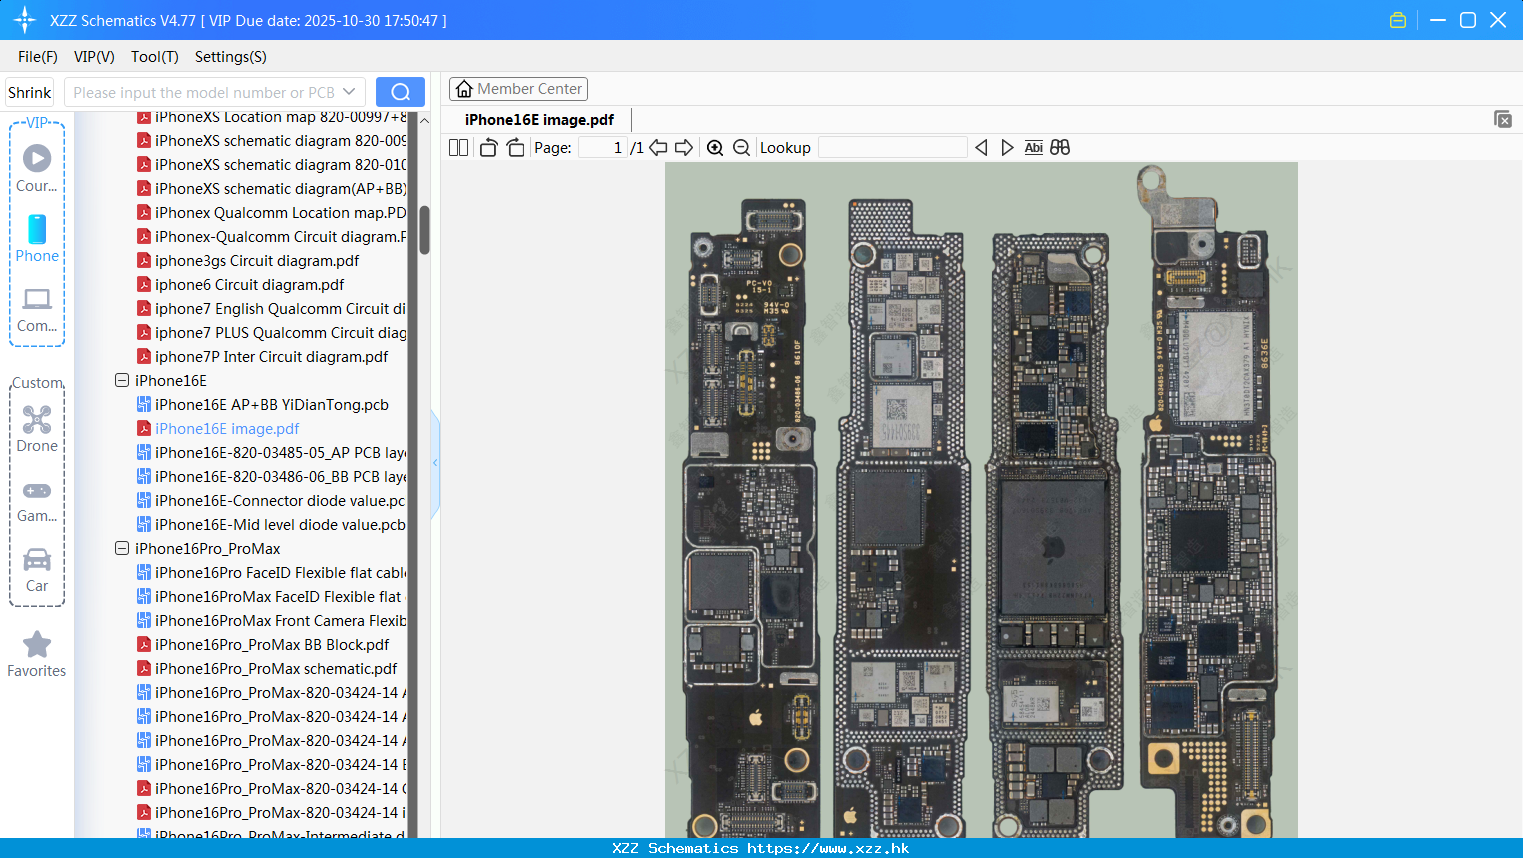Open iPhoneXS schematic diagram(AP+BB)
This screenshot has height=858, width=1523.
coord(271,189)
